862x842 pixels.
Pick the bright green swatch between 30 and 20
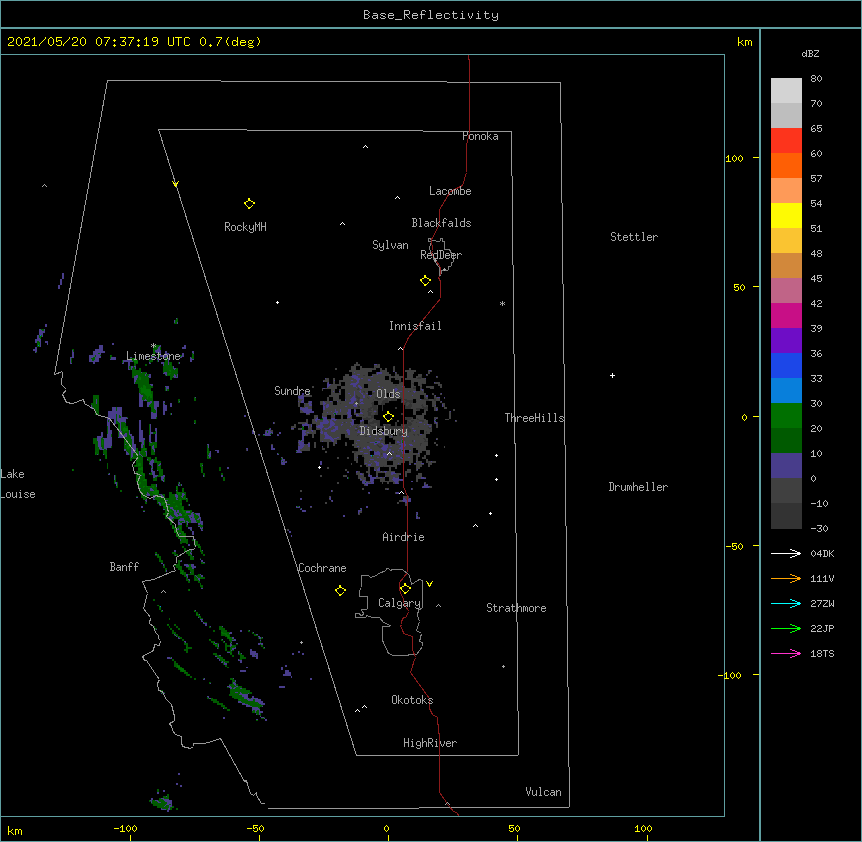click(786, 416)
